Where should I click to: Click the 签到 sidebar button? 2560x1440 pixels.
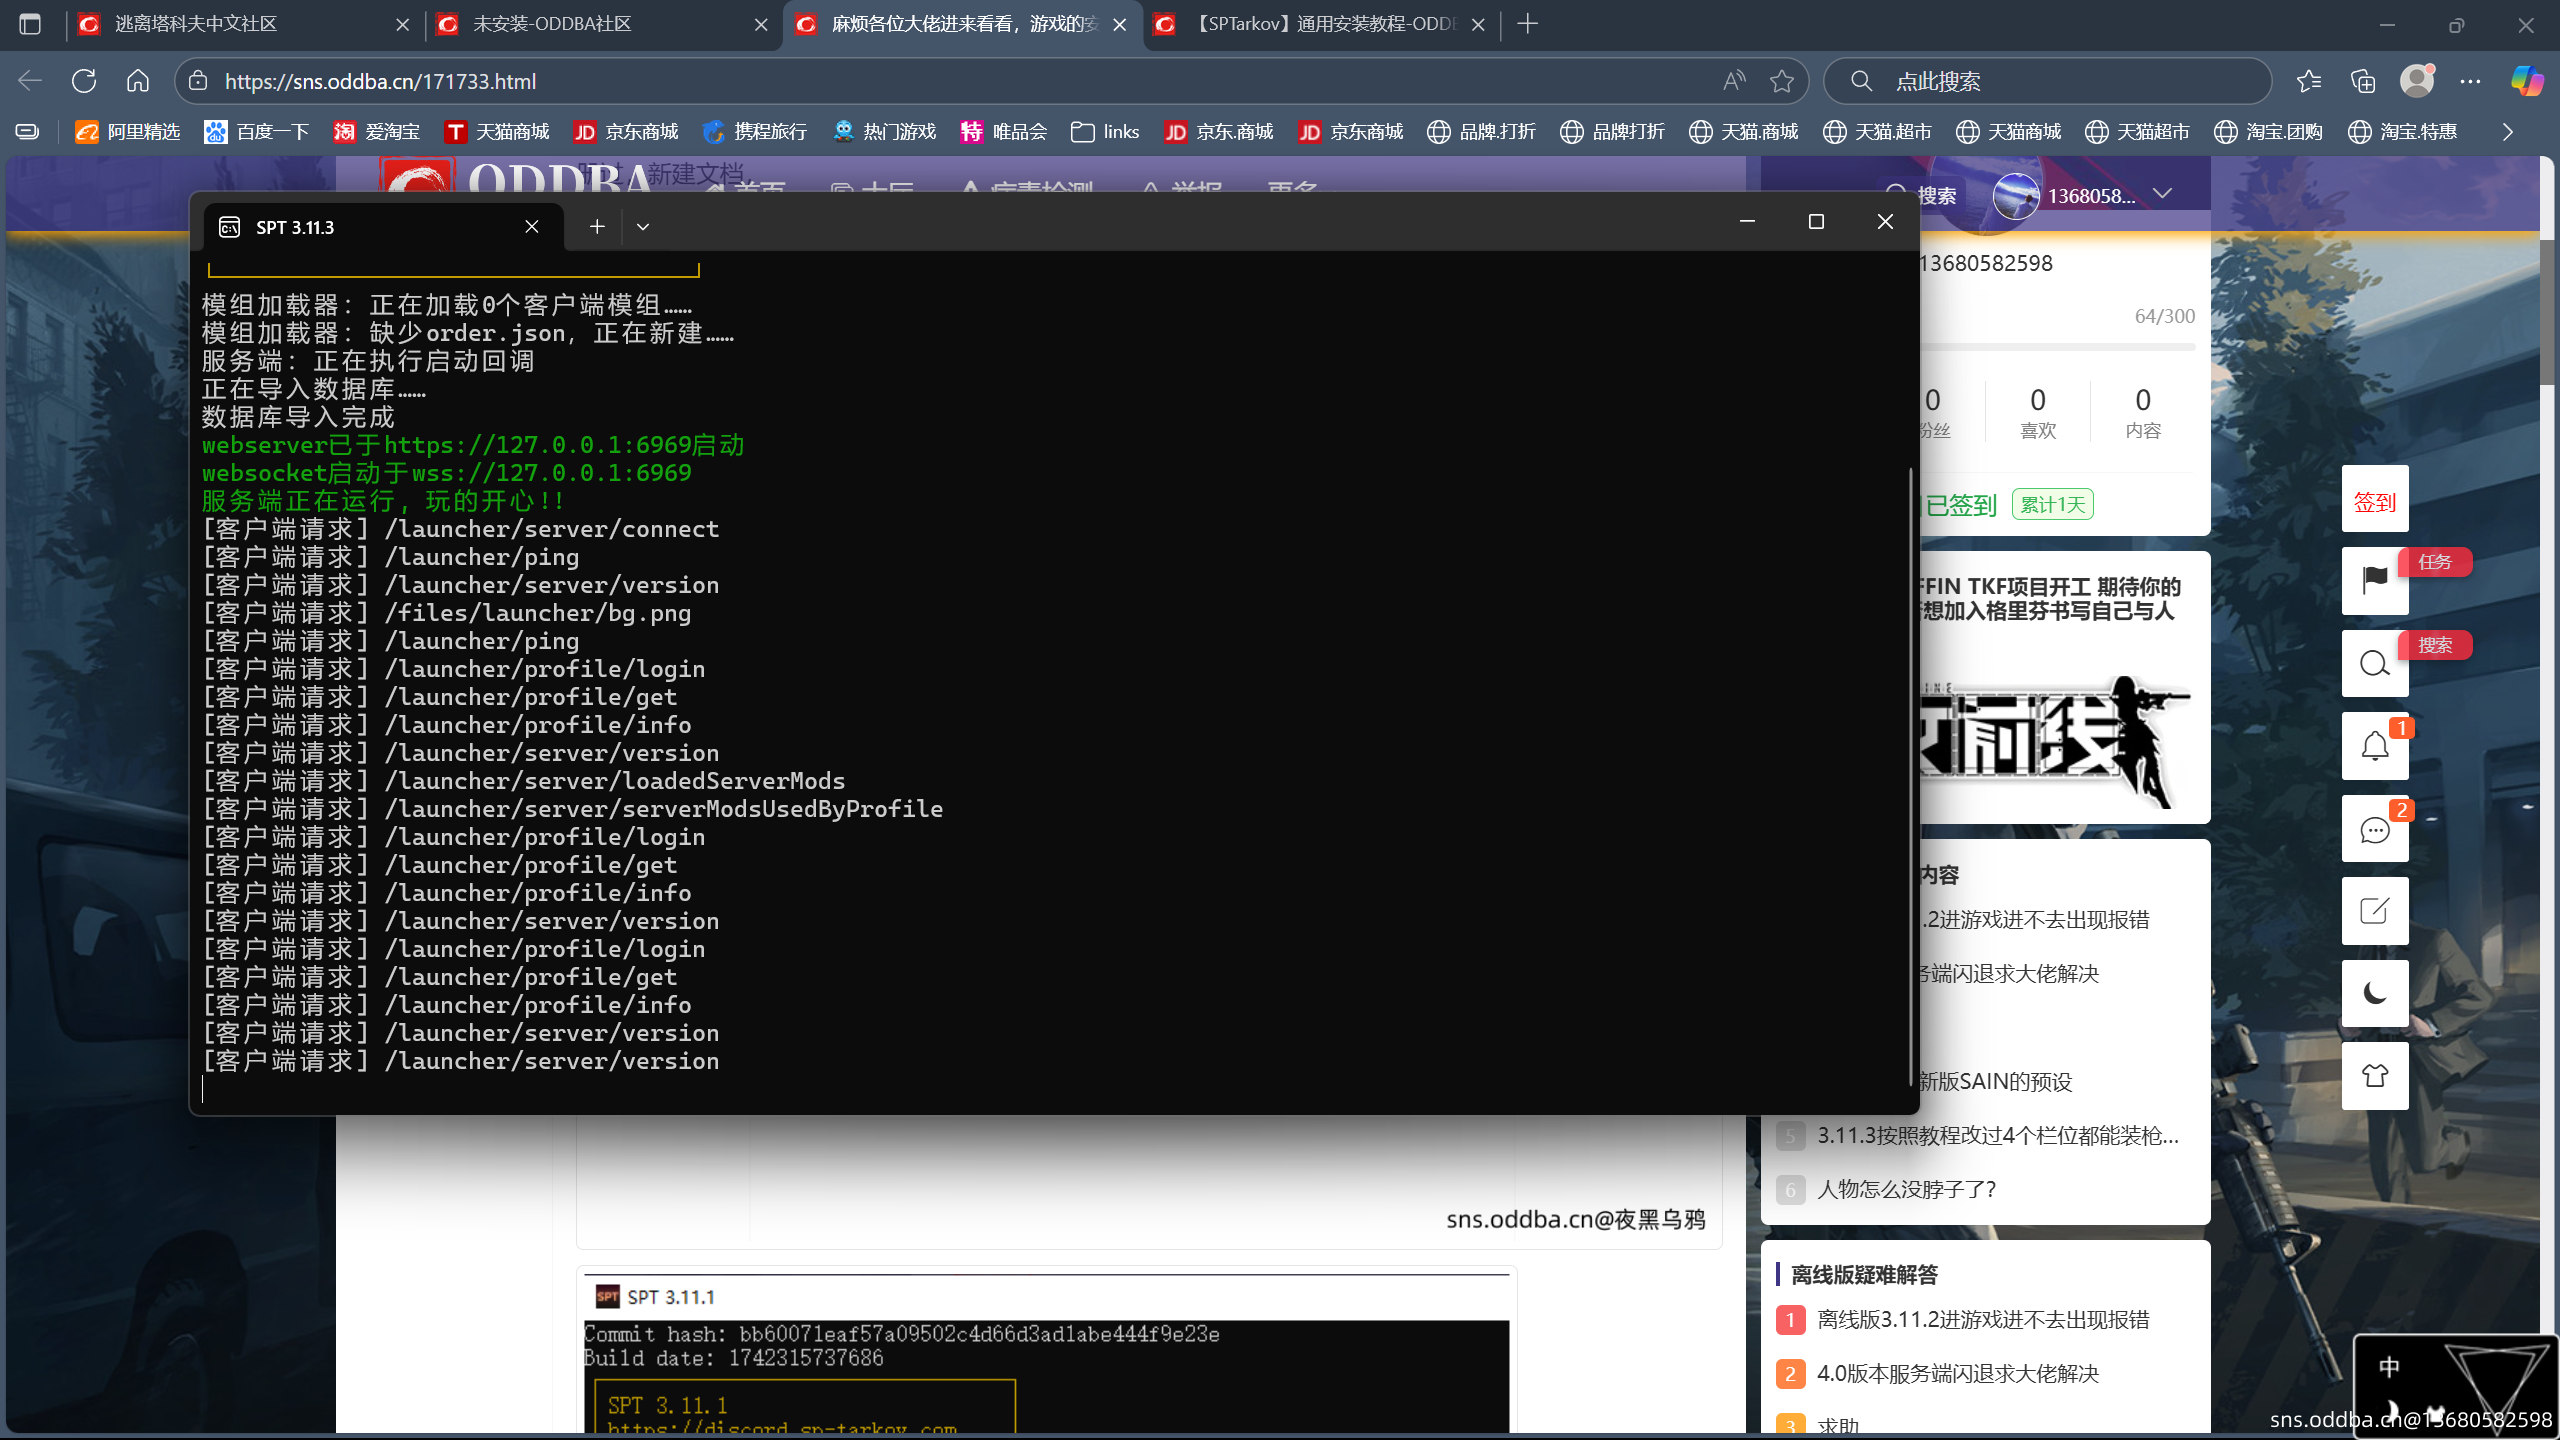[2375, 499]
